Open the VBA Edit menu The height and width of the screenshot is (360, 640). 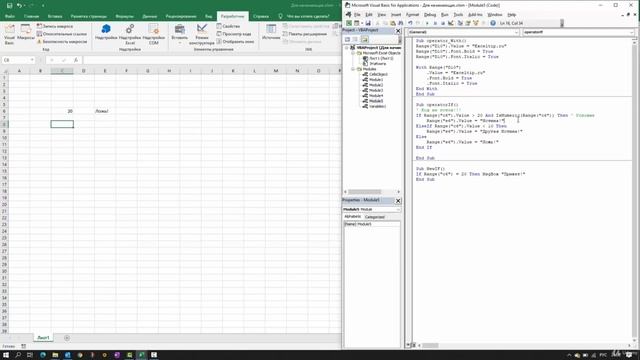(369, 15)
